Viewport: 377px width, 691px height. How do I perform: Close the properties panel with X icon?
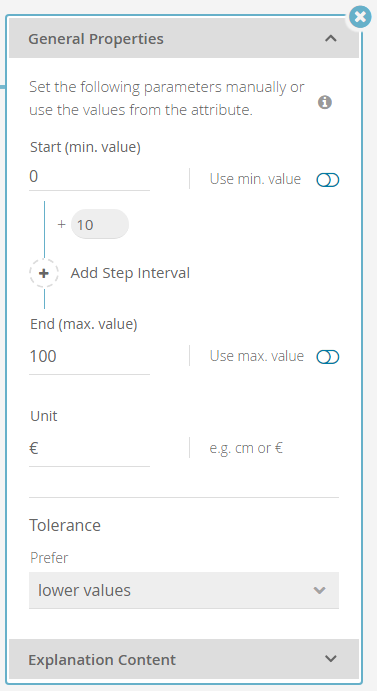click(x=360, y=17)
